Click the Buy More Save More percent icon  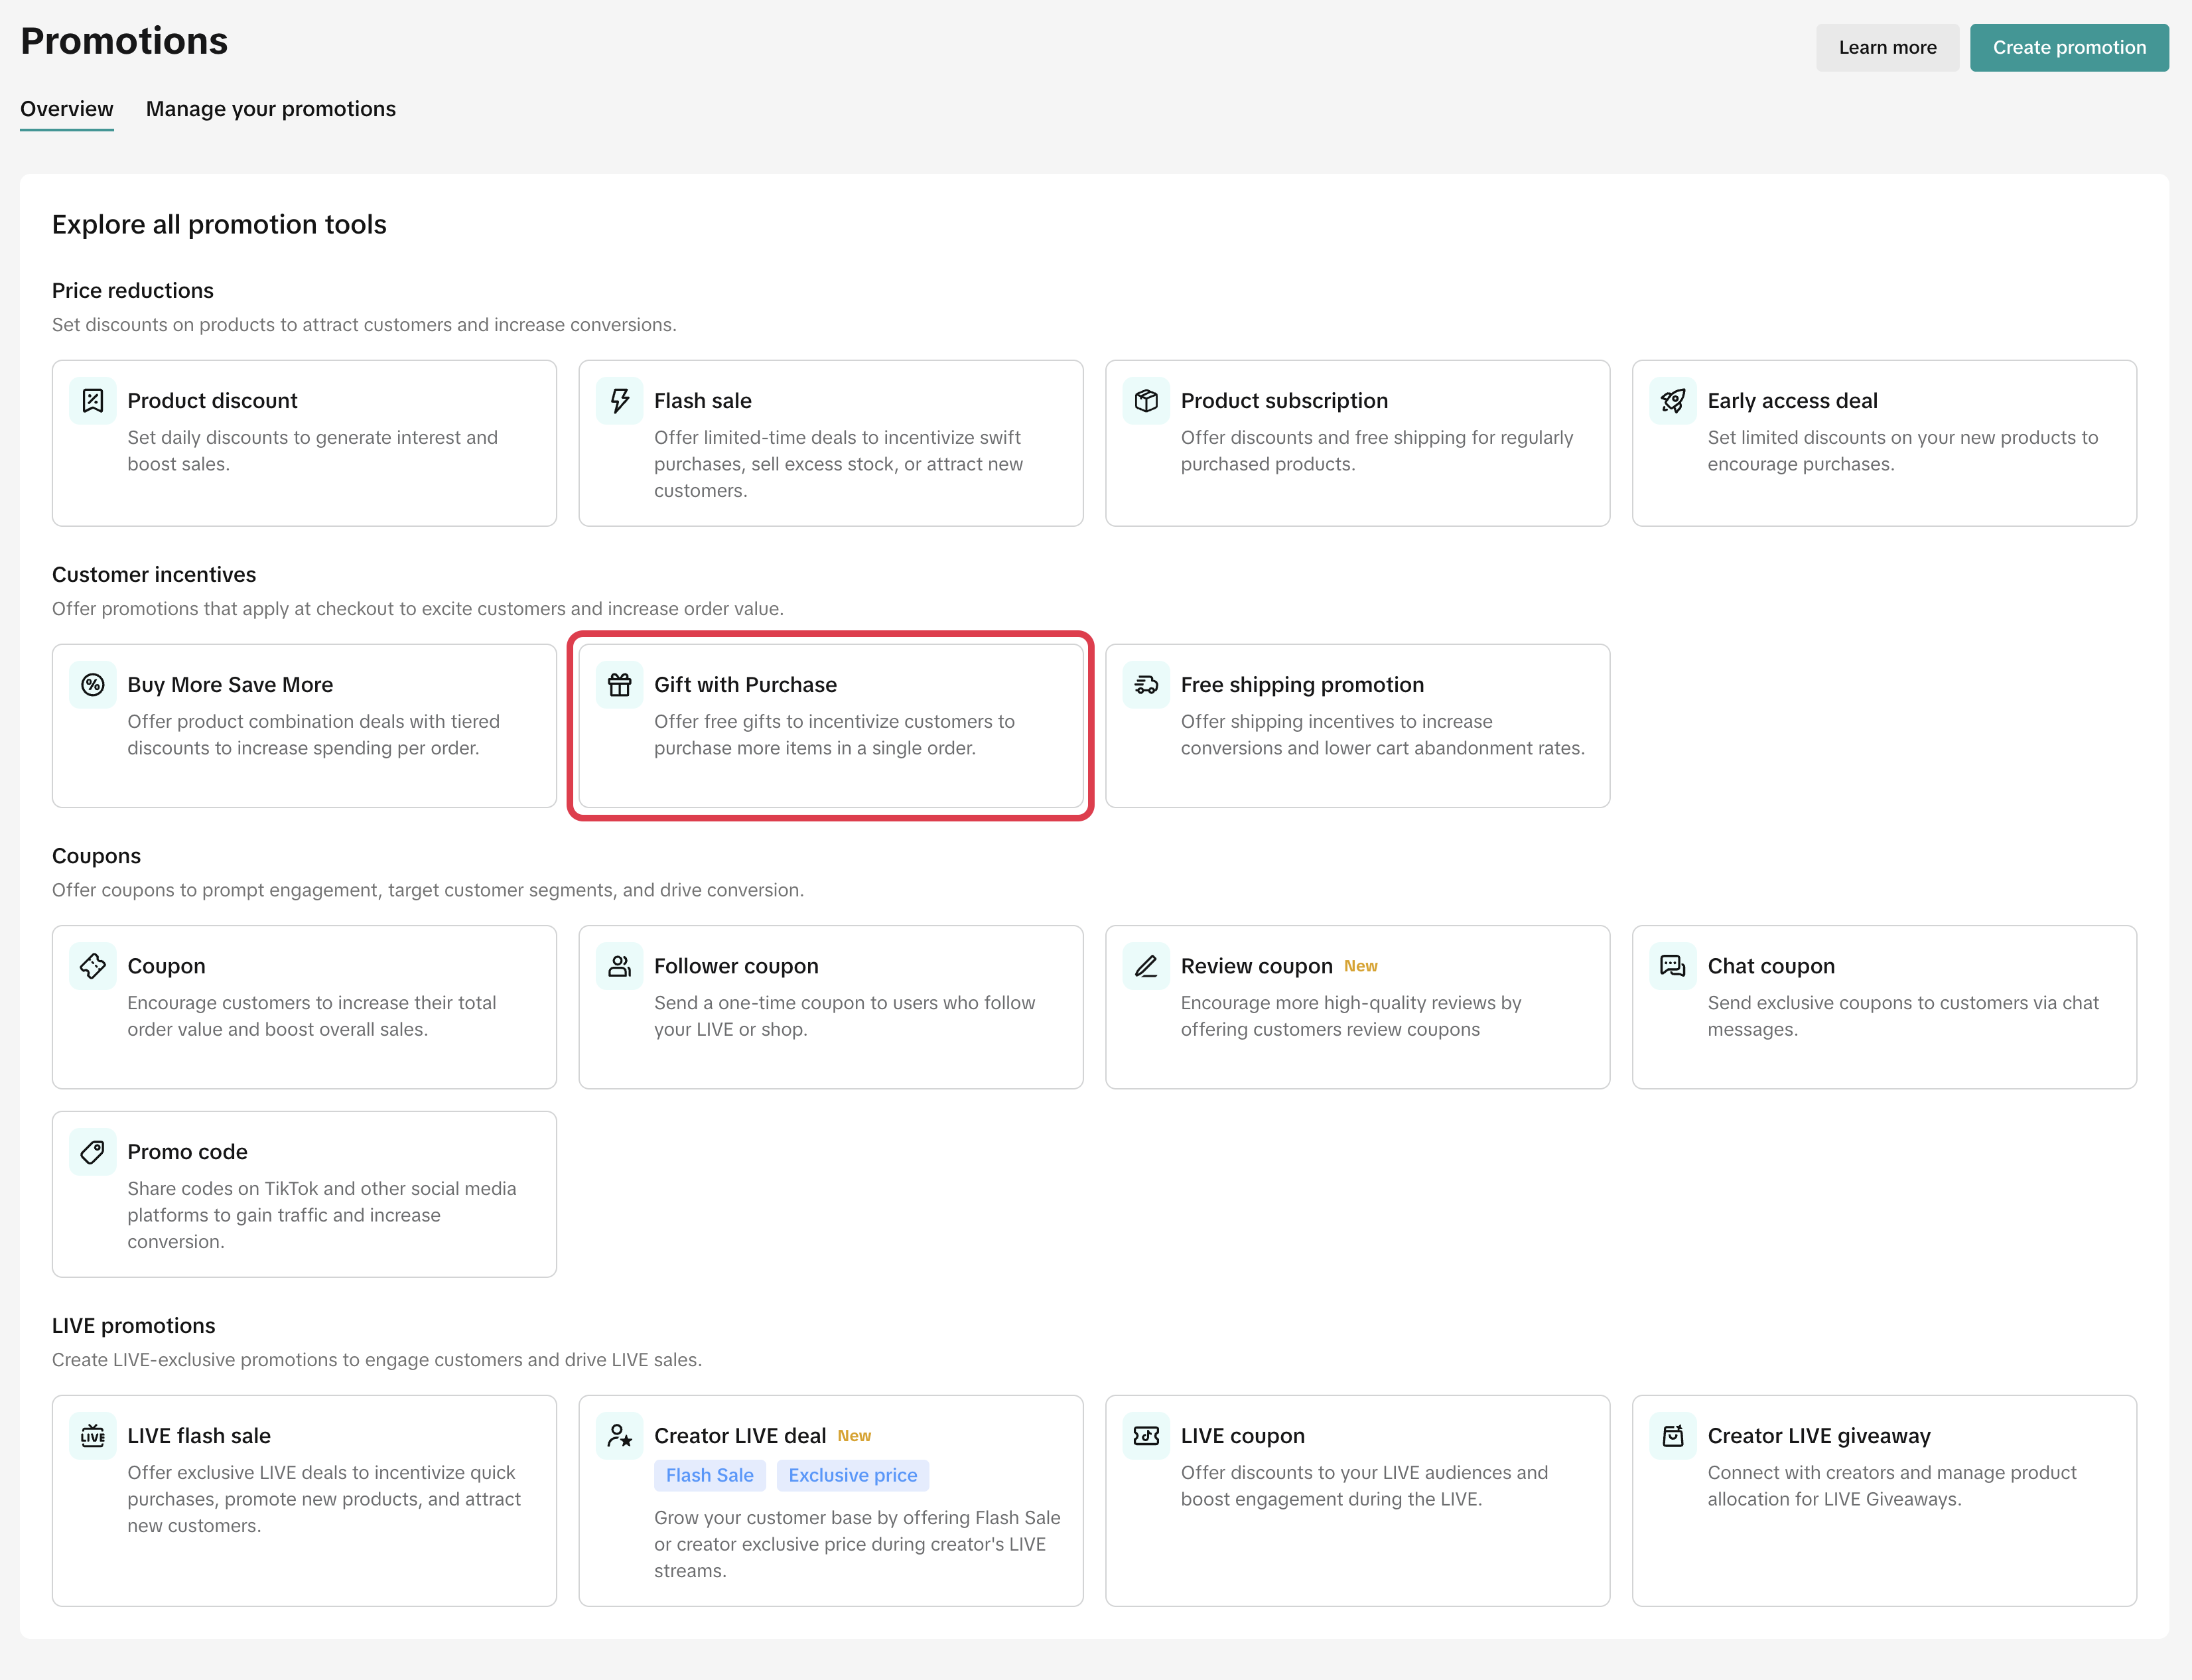tap(93, 685)
